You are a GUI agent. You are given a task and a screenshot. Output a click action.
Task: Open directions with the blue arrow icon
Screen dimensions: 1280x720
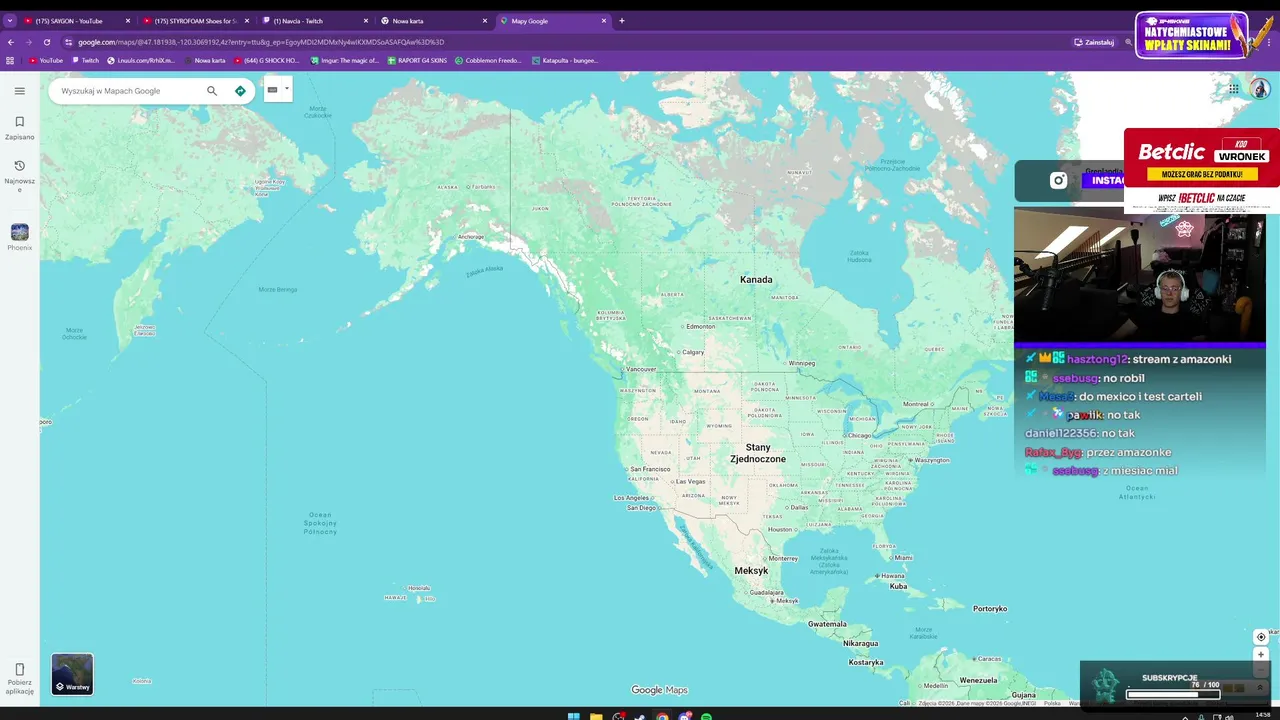click(240, 91)
